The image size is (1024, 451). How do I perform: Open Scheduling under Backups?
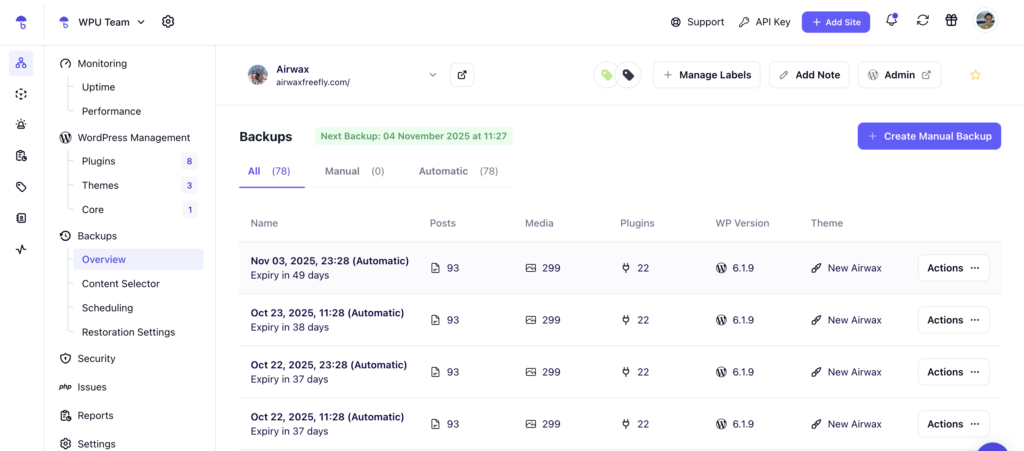(x=107, y=308)
